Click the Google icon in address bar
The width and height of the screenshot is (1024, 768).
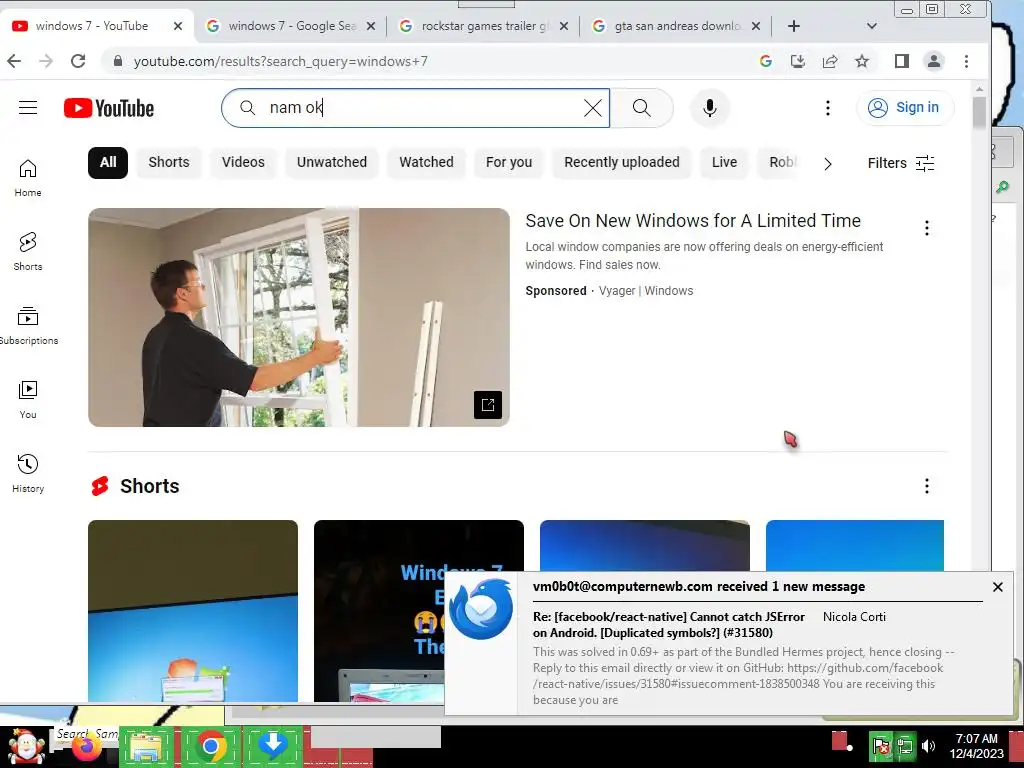coord(766,61)
